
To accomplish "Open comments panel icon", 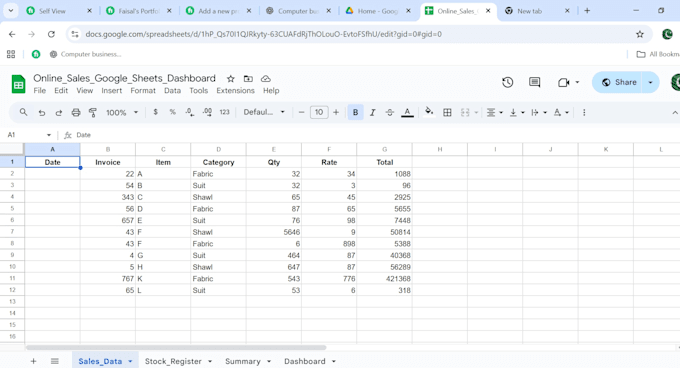I will click(x=535, y=82).
